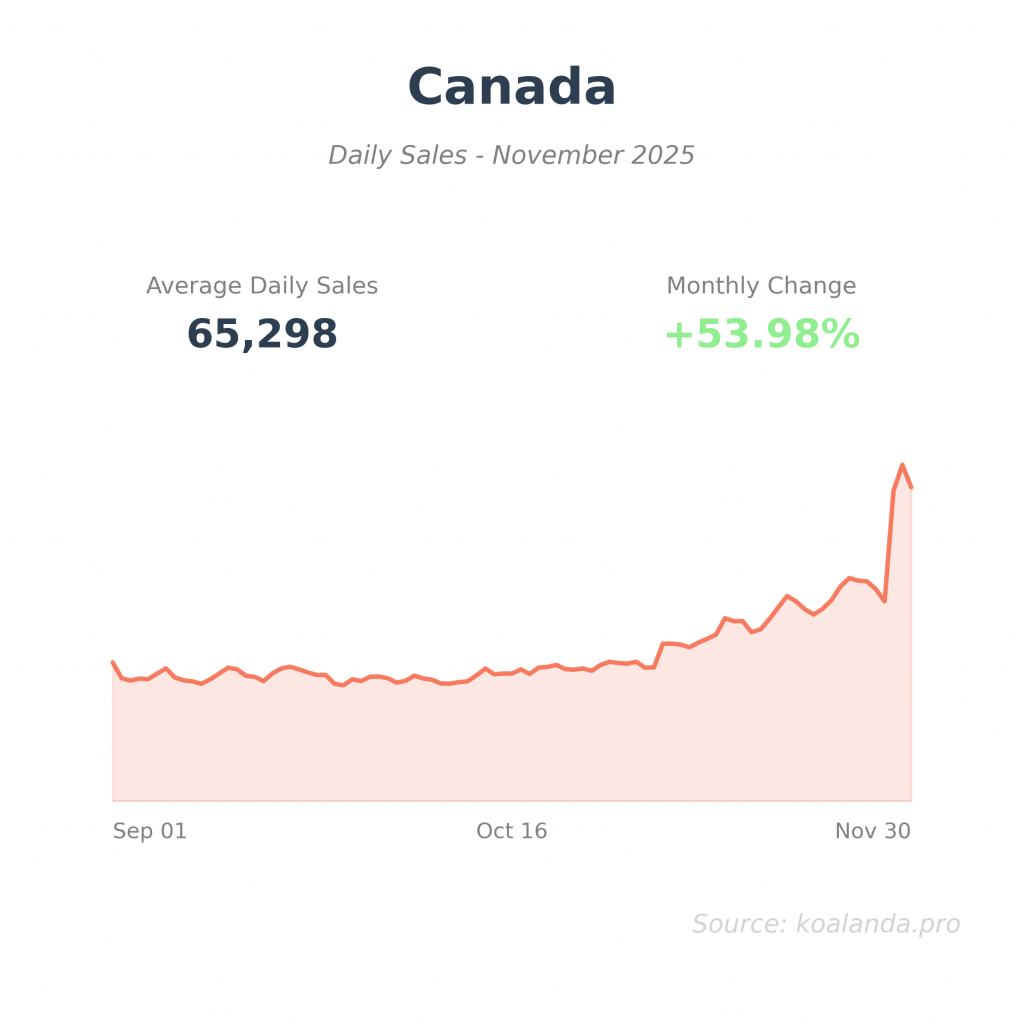This screenshot has width=1024, height=1024.
Task: Click the highest peak of the sales line
Action: pyautogui.click(x=902, y=465)
